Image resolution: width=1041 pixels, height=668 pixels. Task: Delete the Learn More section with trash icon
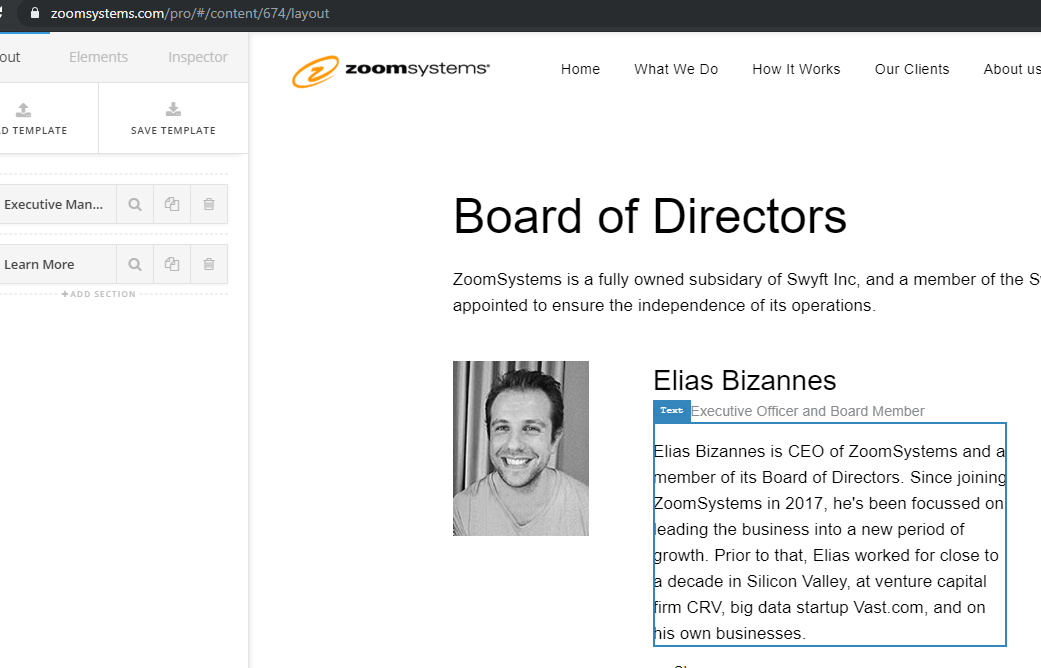(209, 264)
